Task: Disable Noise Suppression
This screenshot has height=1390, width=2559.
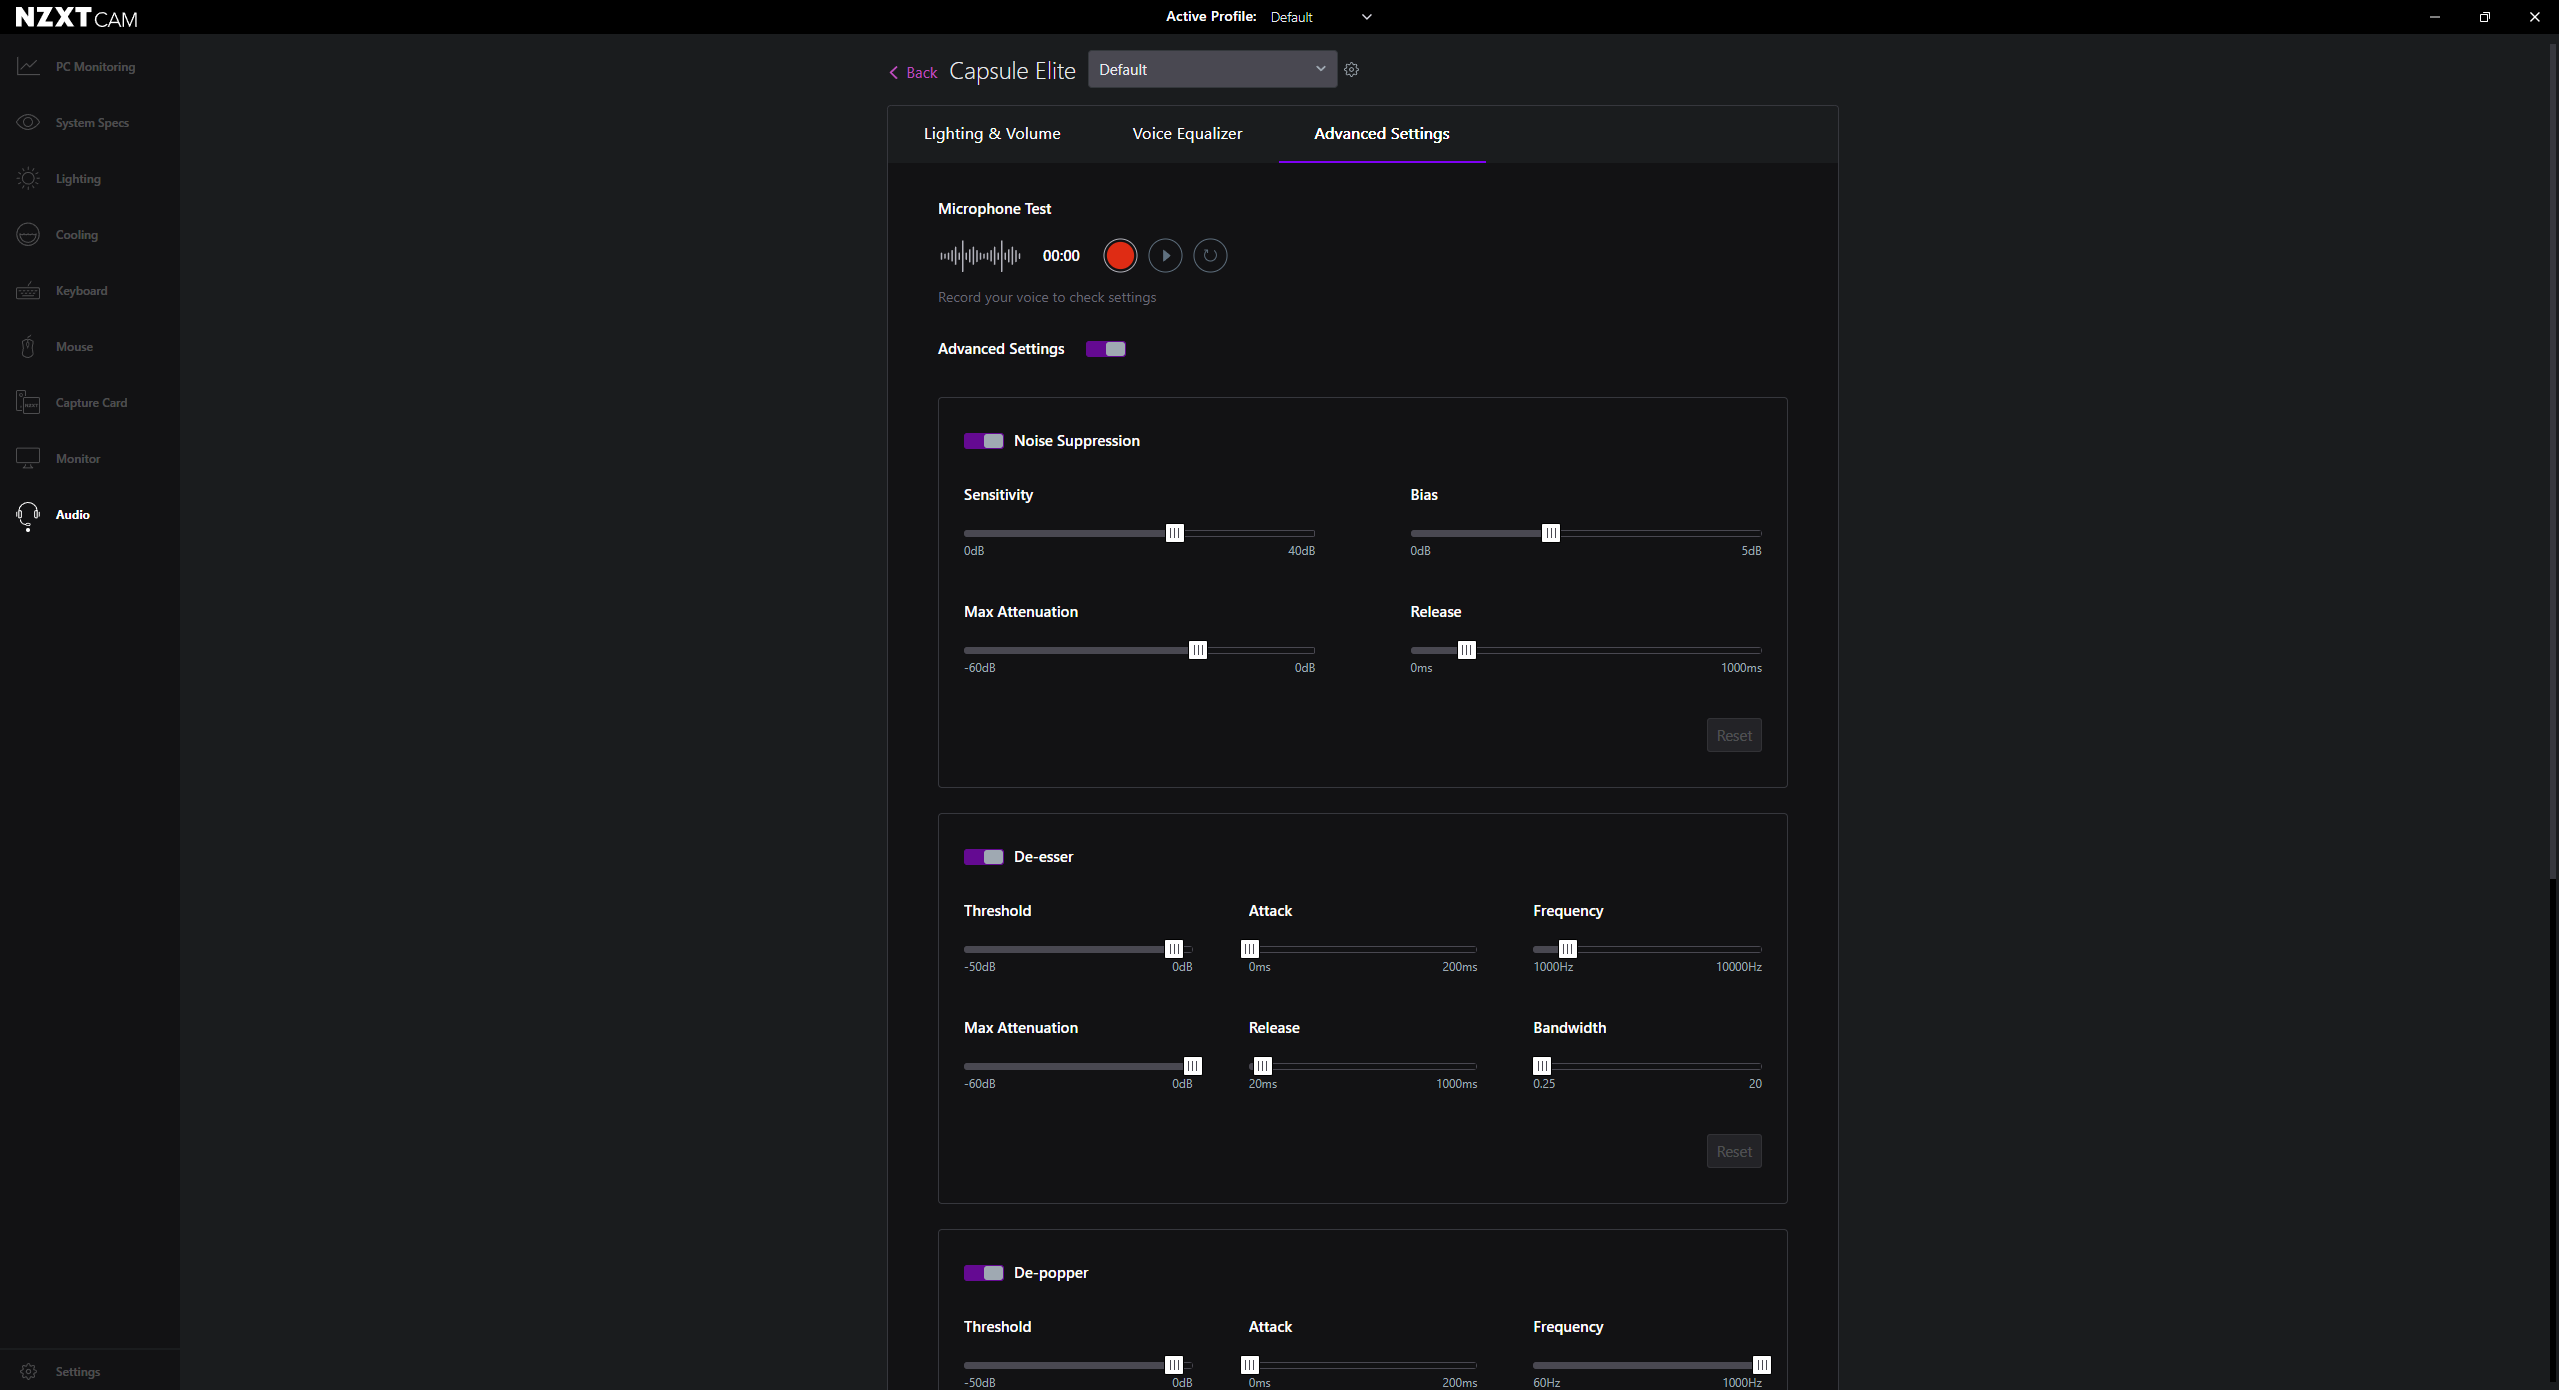Action: (x=983, y=441)
